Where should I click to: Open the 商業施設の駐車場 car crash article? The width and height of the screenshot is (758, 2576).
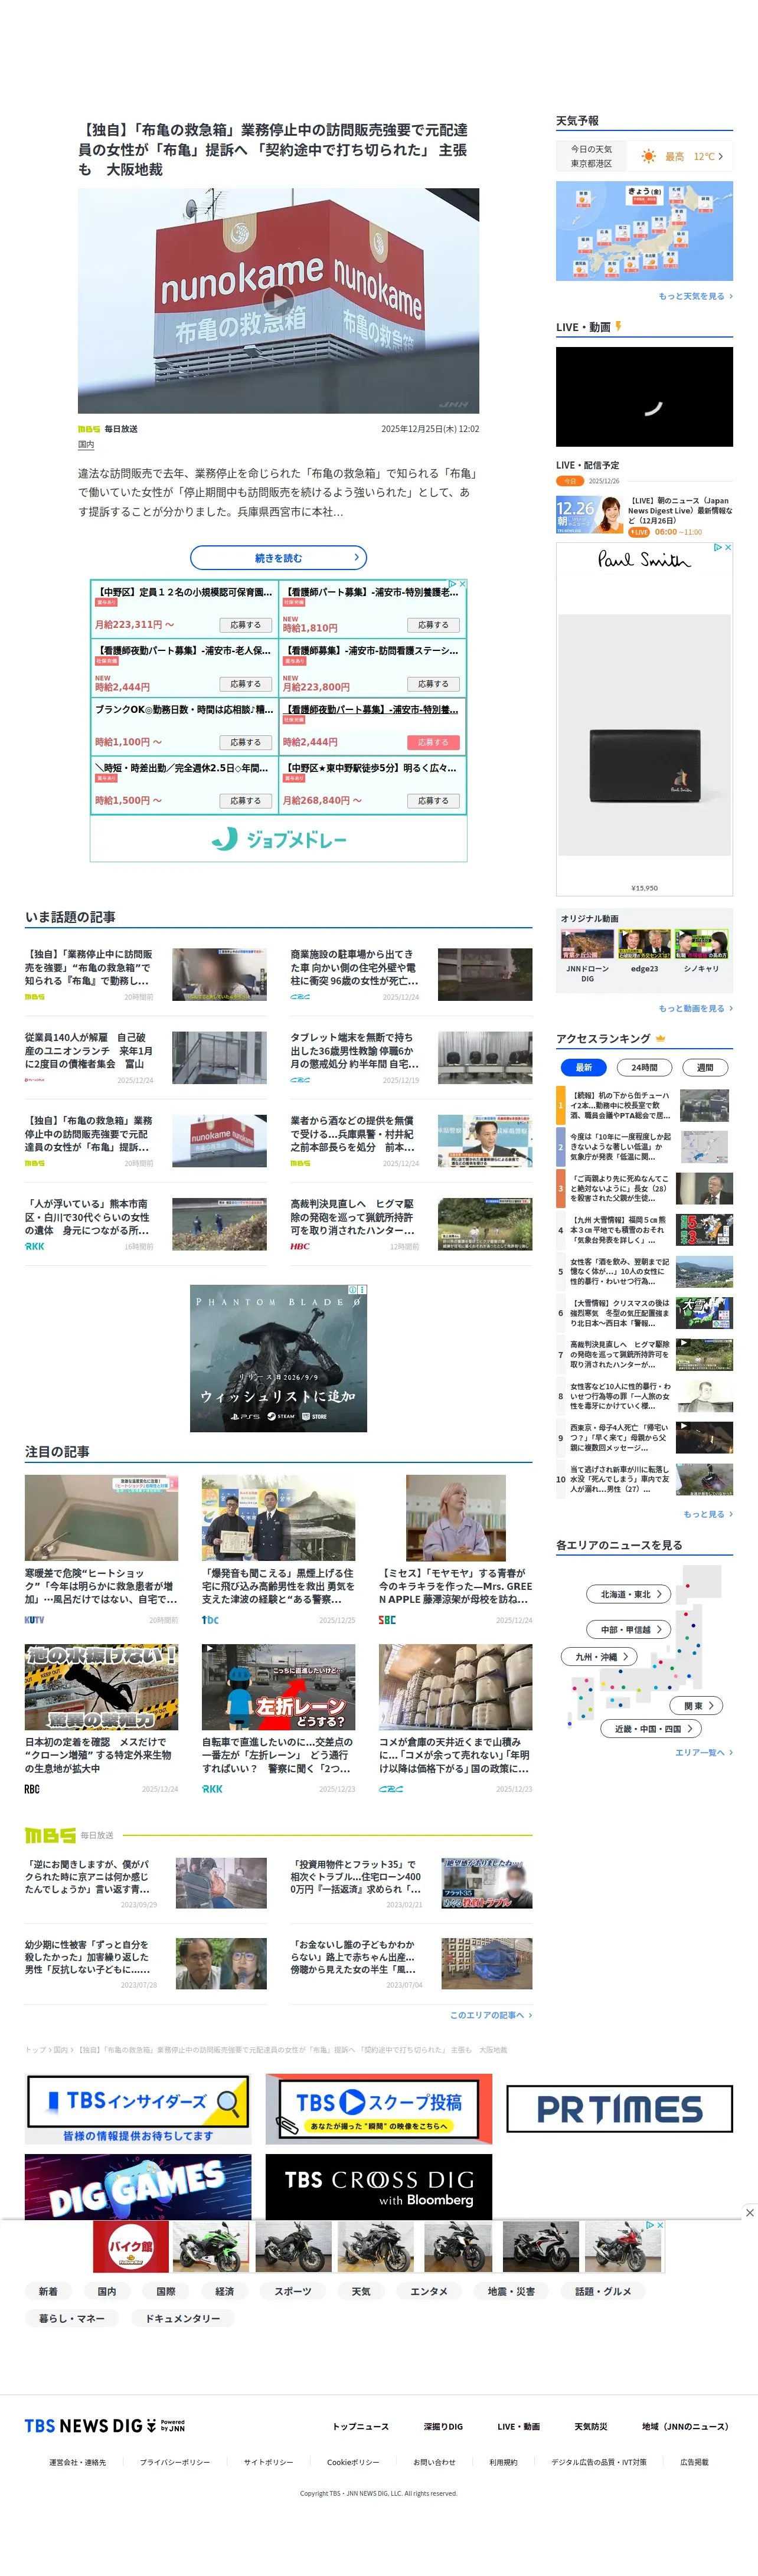411,974
